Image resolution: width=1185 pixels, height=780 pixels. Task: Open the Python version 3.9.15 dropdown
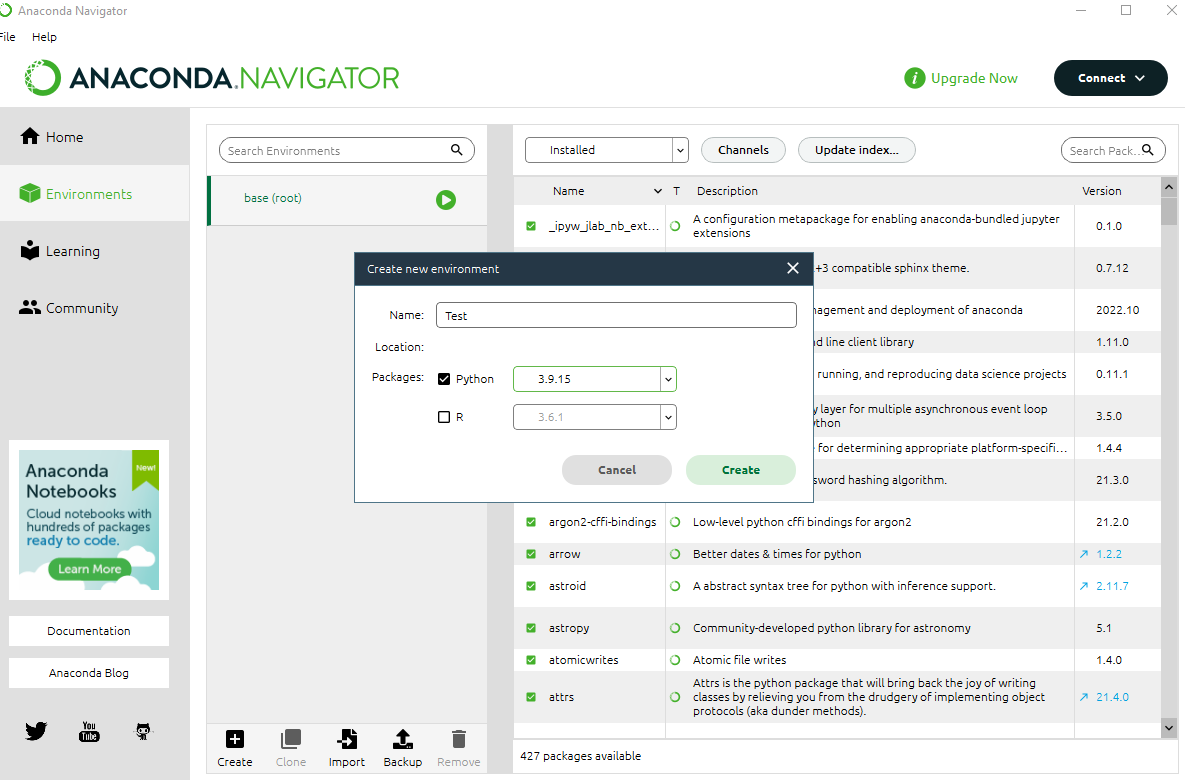pos(595,379)
